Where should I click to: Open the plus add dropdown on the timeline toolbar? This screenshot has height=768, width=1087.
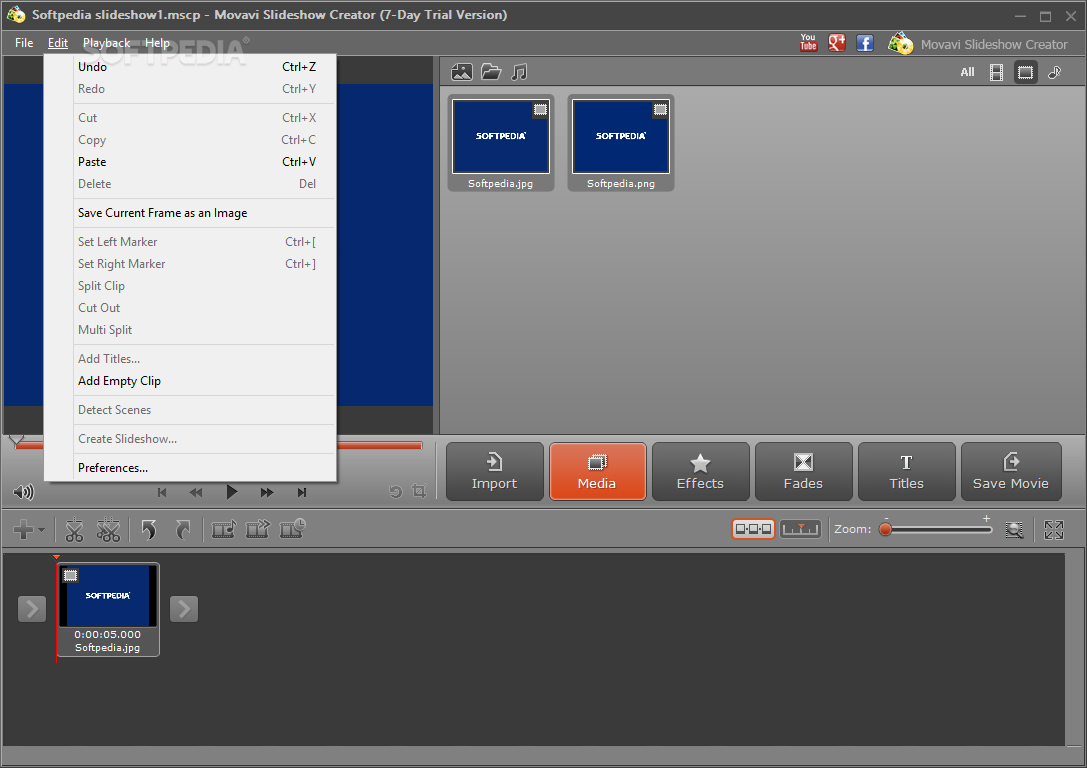pos(28,530)
